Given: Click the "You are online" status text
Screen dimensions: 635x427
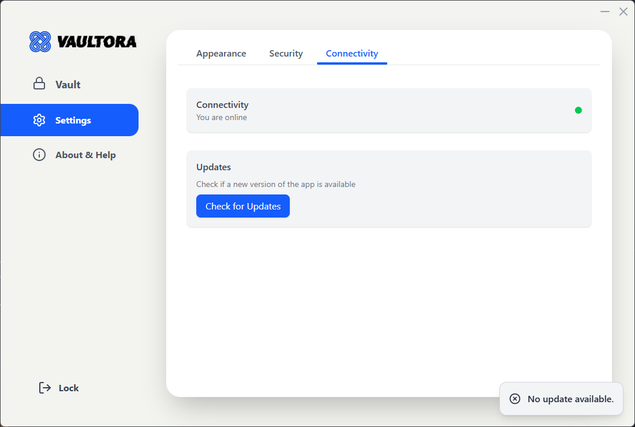Looking at the screenshot, I should point(222,118).
